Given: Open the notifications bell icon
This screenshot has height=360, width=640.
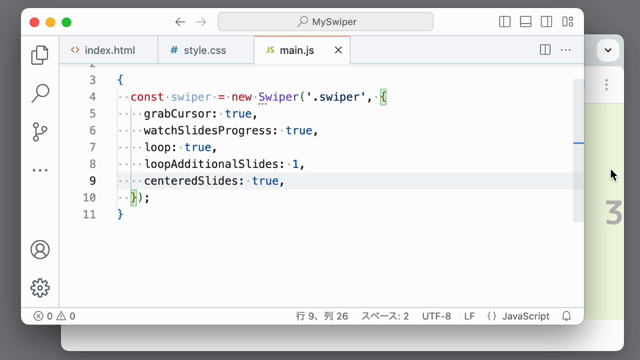Looking at the screenshot, I should [x=567, y=316].
